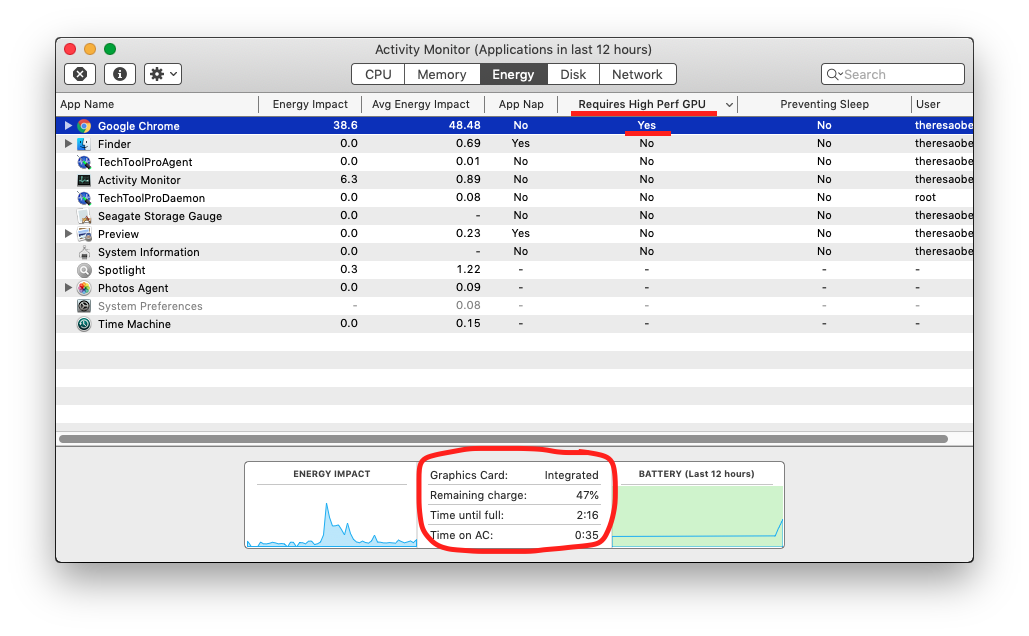Select the System Preferences row name

150,307
